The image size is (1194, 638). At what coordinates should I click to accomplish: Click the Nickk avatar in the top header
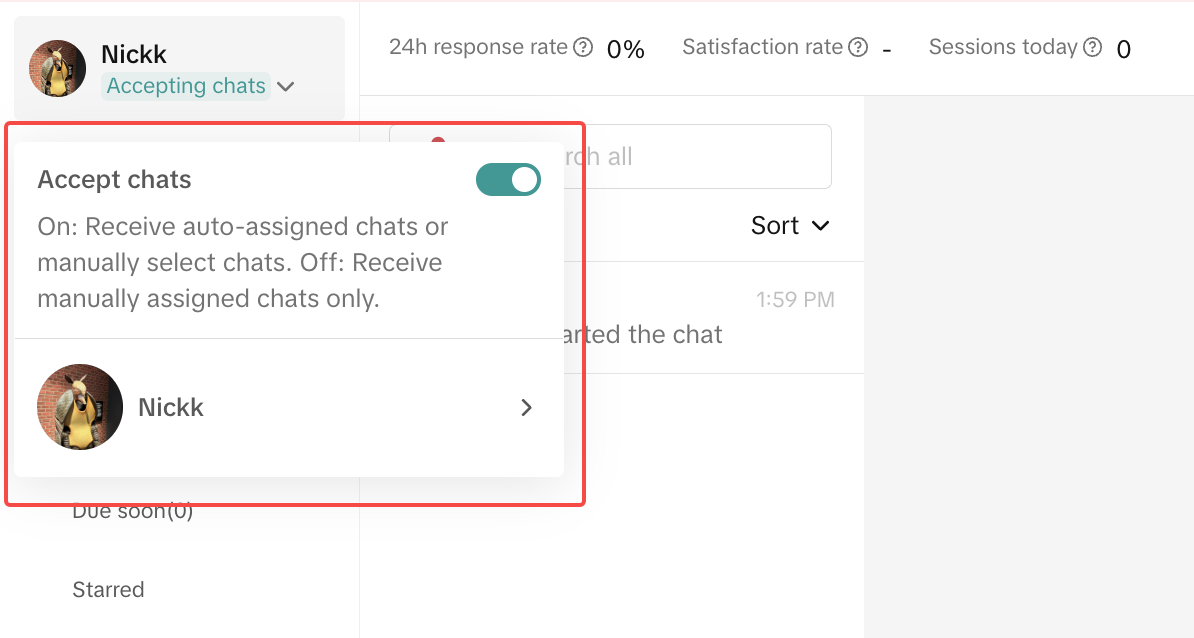(57, 68)
